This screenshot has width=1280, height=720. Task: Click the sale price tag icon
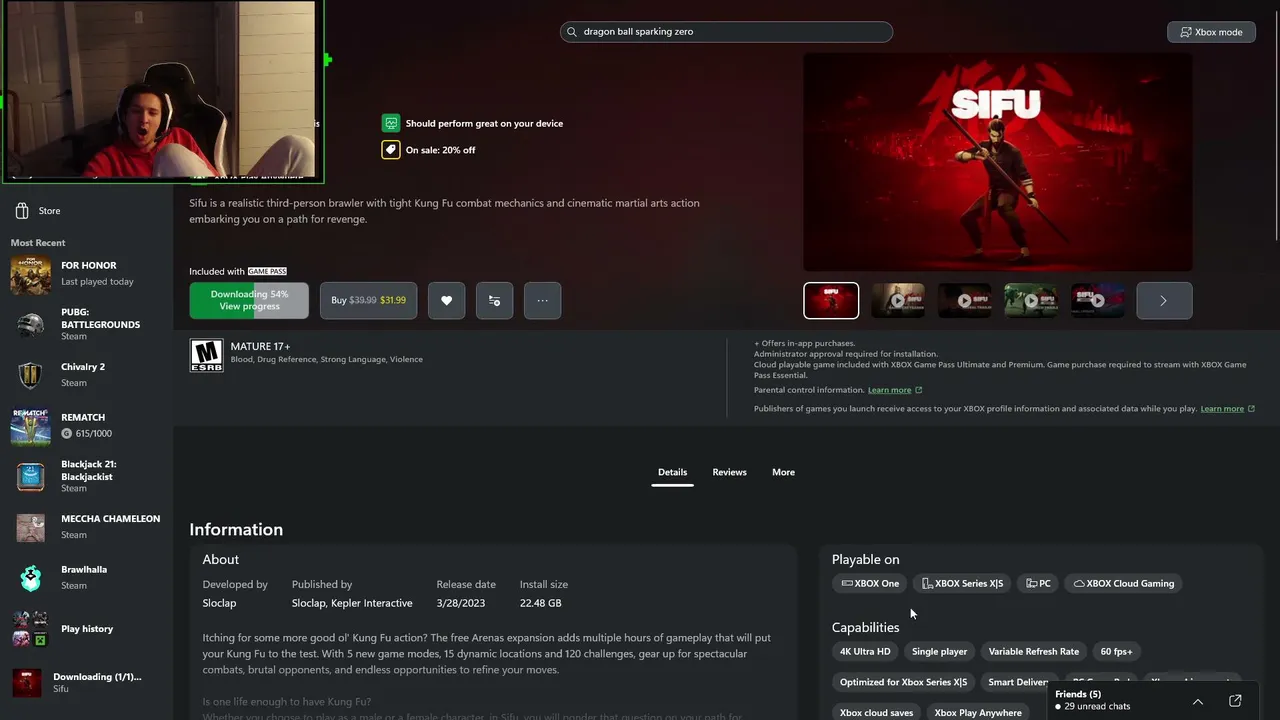click(391, 150)
